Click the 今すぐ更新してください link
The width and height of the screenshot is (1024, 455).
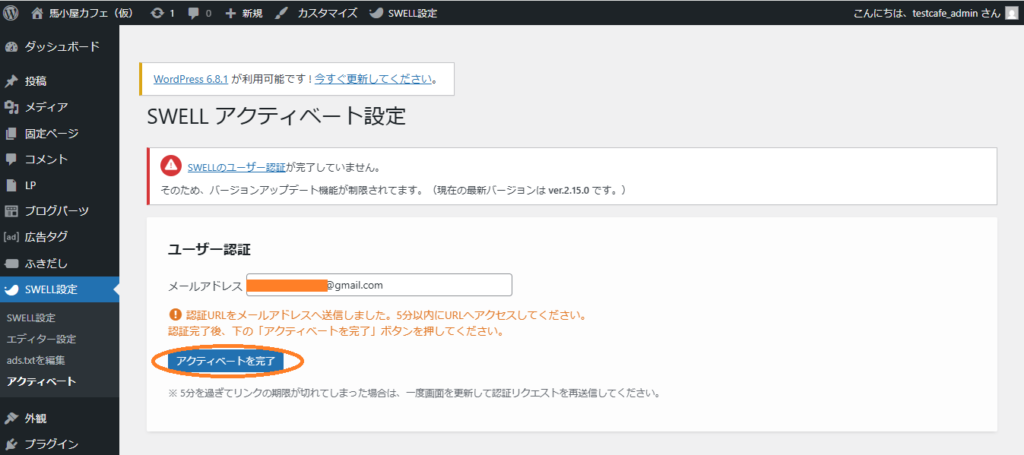click(373, 79)
